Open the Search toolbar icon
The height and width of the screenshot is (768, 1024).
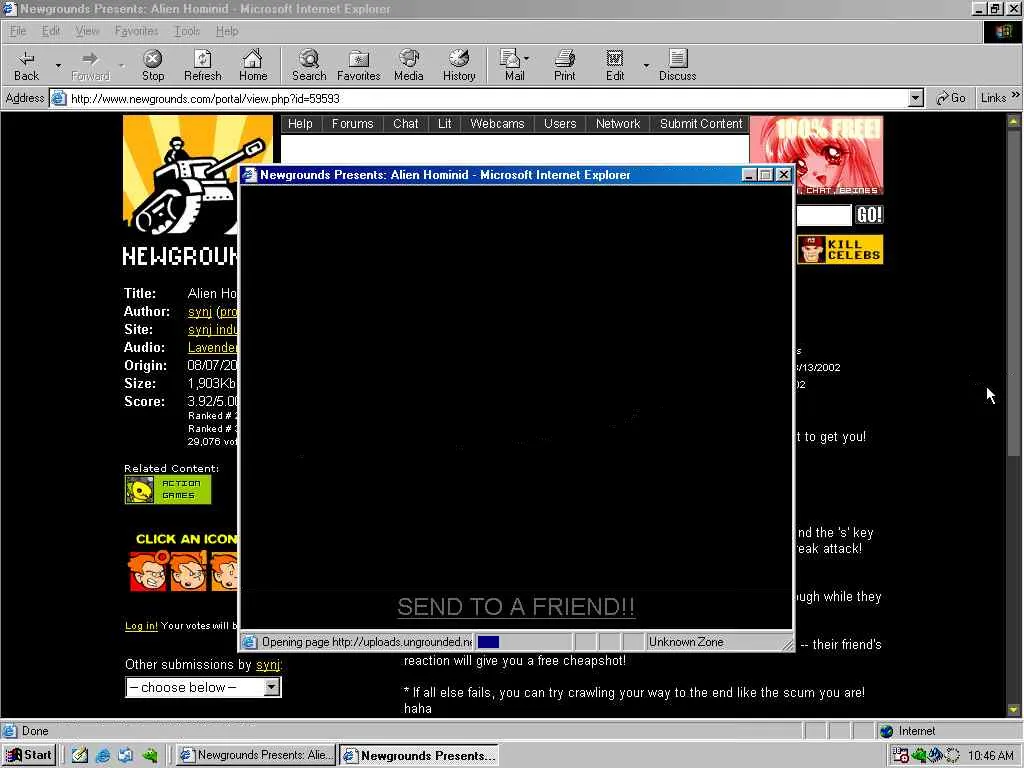[x=309, y=65]
